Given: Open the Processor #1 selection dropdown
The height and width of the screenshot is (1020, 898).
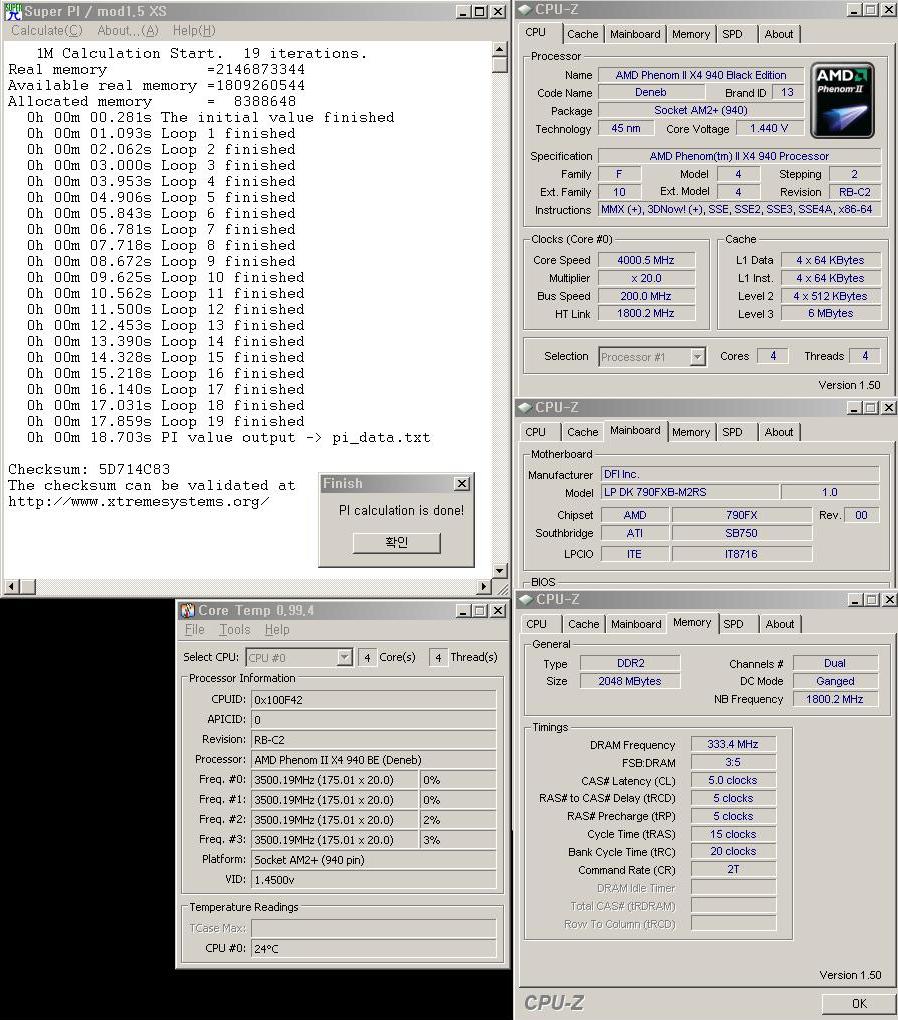Looking at the screenshot, I should point(698,356).
